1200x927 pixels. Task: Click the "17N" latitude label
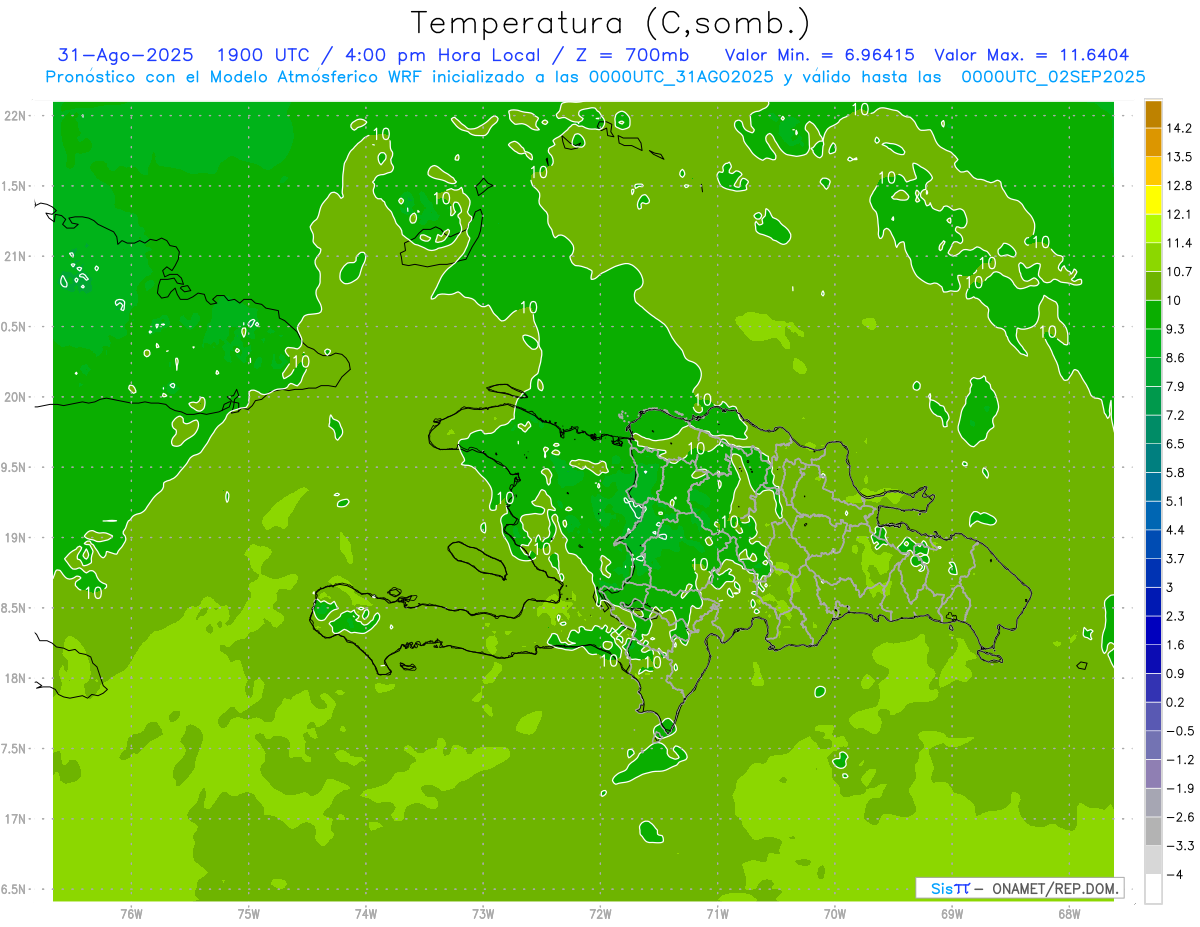tap(14, 819)
